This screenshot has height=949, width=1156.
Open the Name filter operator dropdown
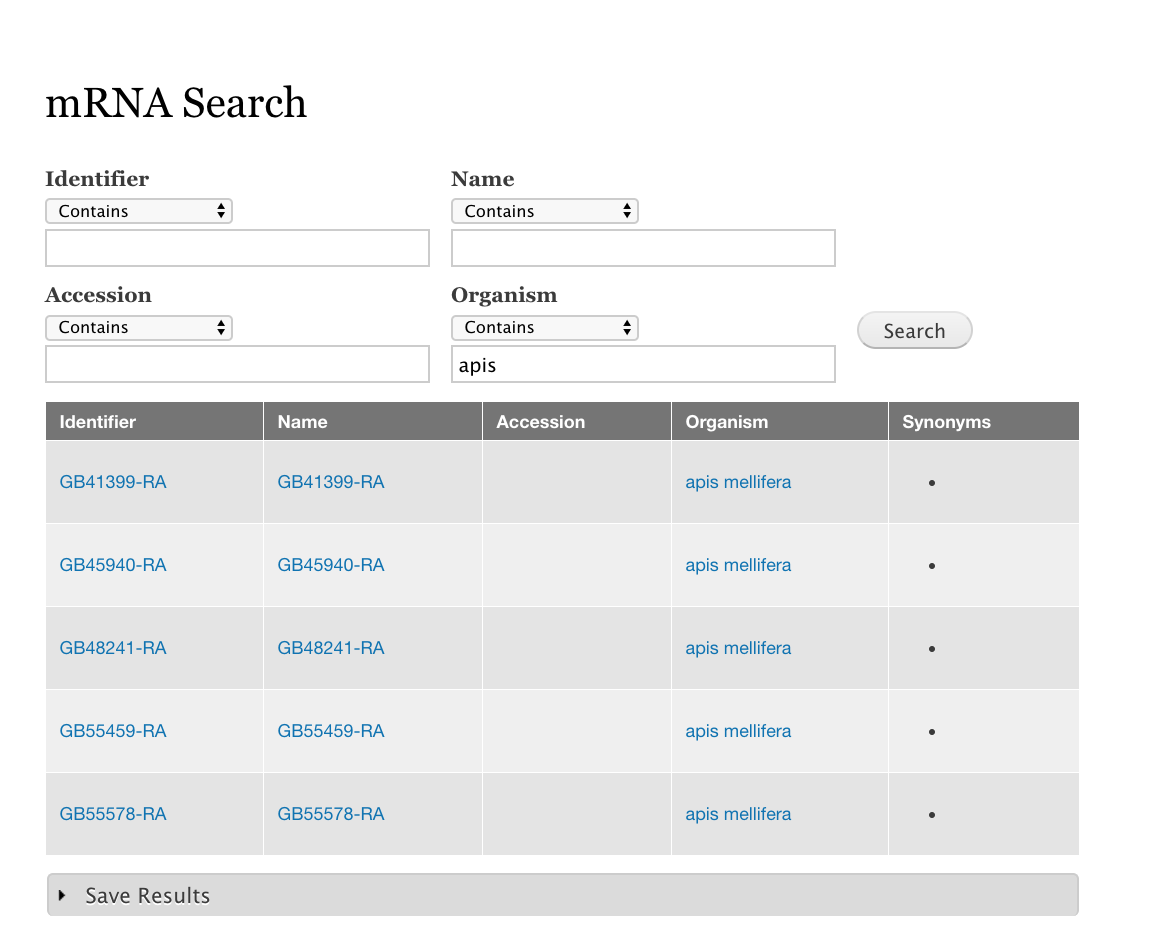(544, 211)
